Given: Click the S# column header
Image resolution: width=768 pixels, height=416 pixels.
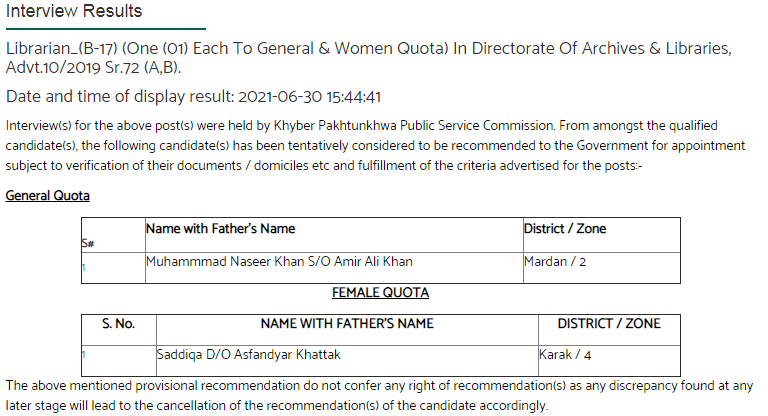Looking at the screenshot, I should (x=88, y=244).
